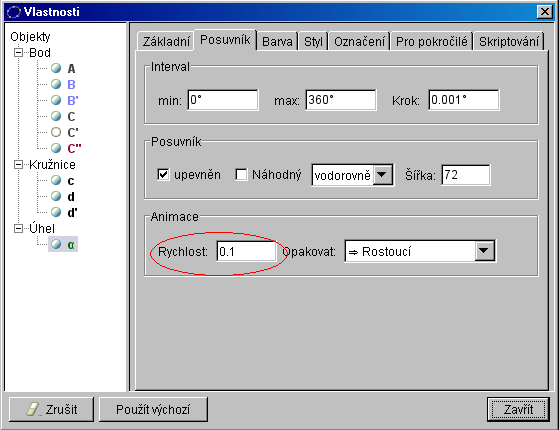Viewport: 559px width, 430px height.
Task: Toggle visibility circle of point C''
Action: [x=56, y=148]
